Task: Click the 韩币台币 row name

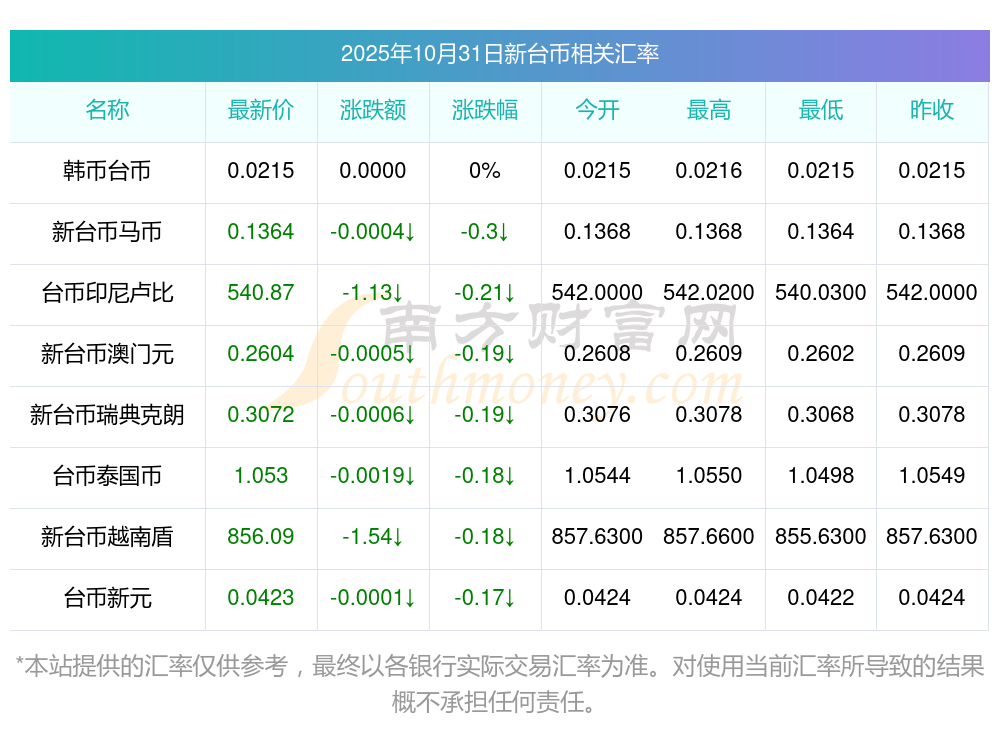Action: click(x=107, y=171)
